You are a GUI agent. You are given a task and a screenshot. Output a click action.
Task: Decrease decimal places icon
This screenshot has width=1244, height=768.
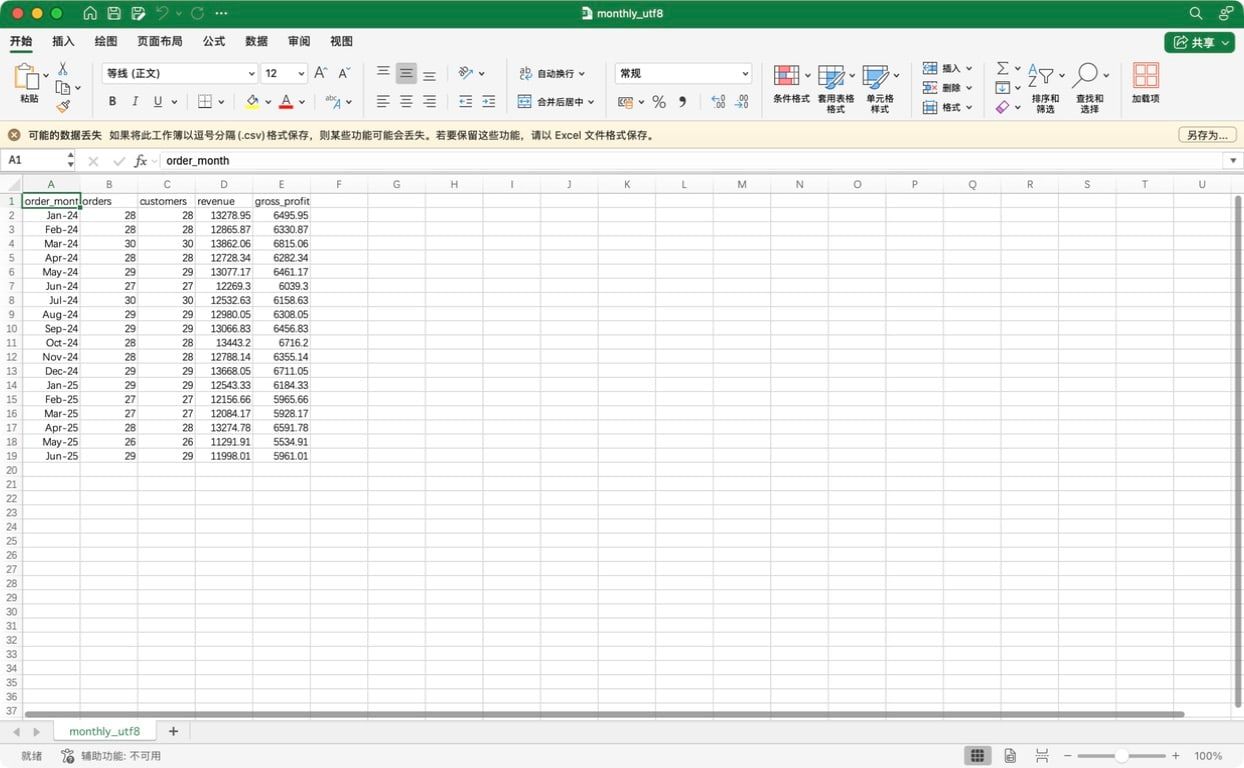coord(741,101)
